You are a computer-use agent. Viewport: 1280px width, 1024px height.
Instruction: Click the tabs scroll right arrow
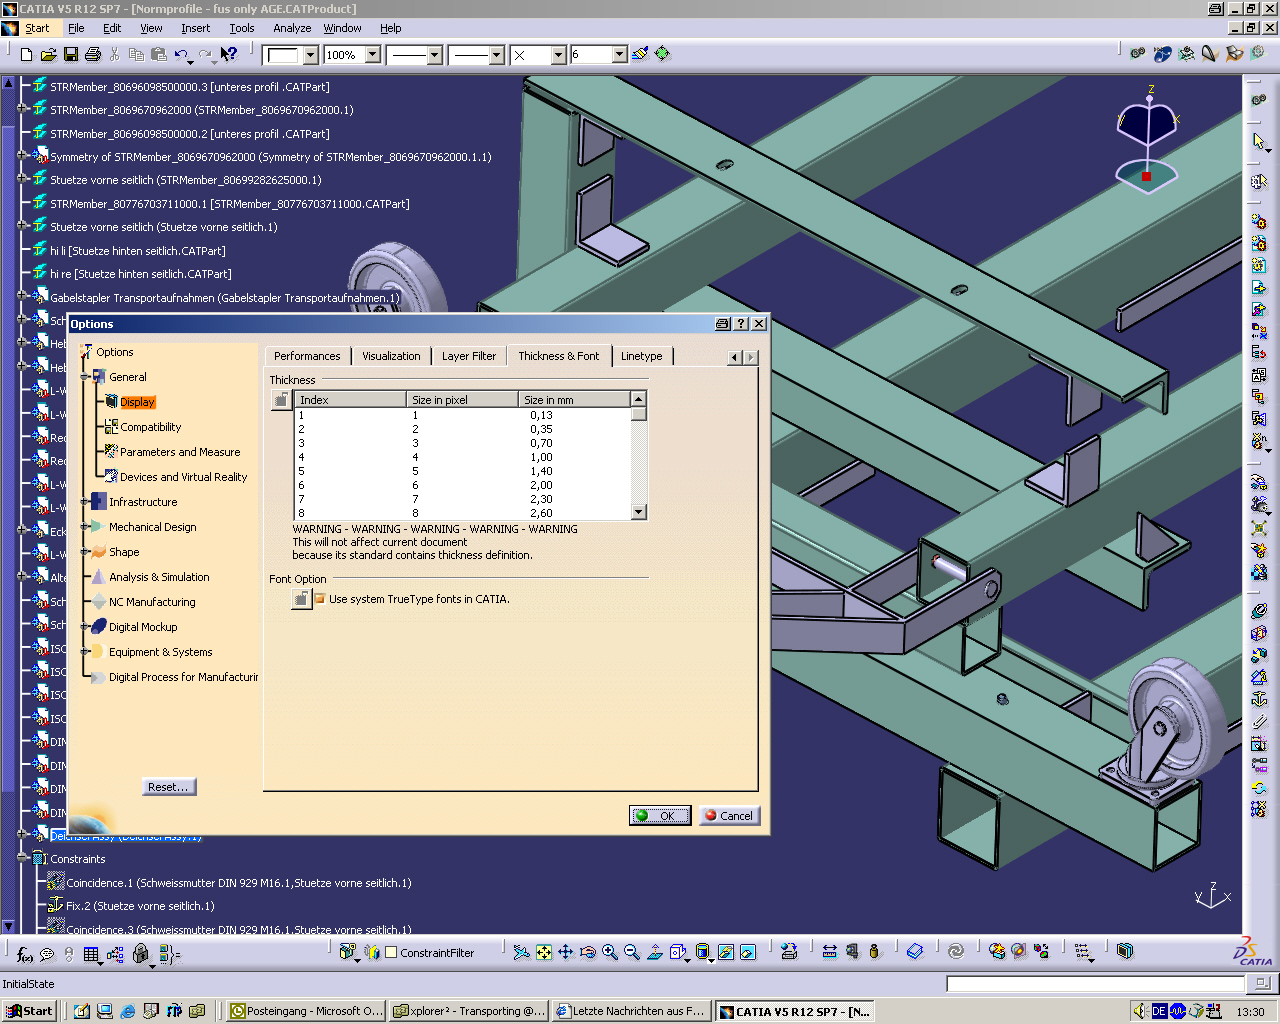[751, 357]
